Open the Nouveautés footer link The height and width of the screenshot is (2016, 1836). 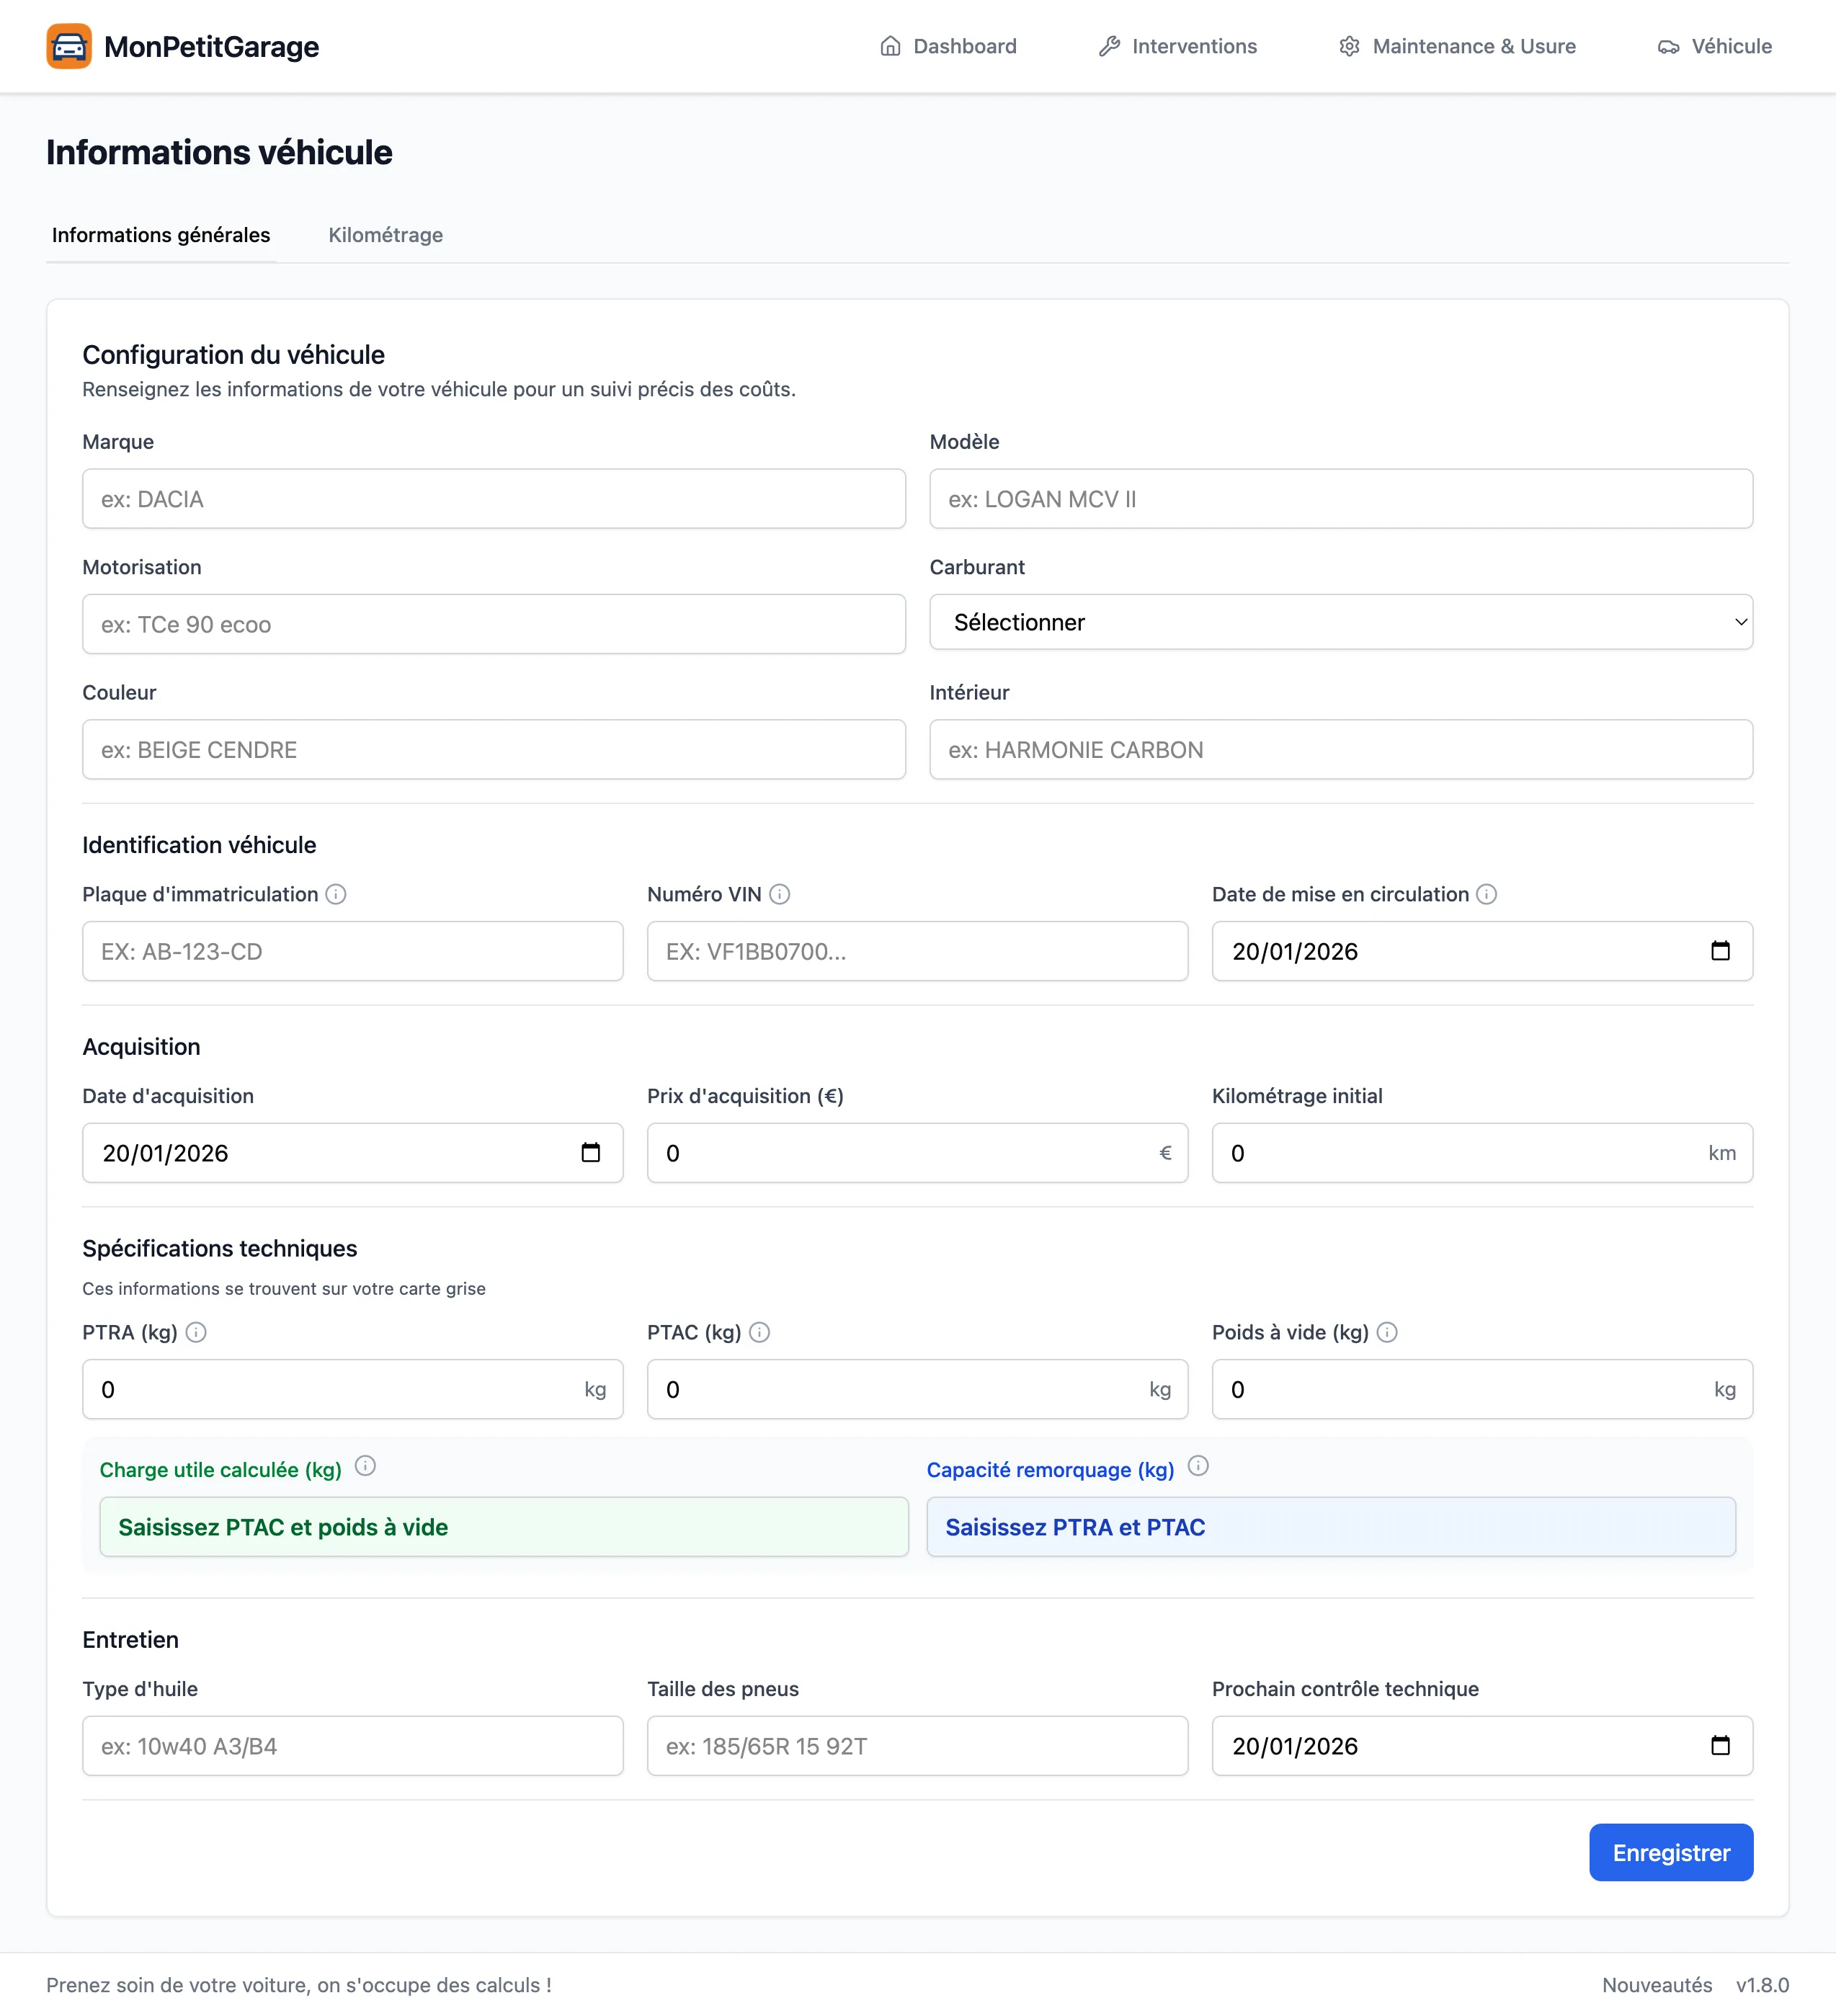[x=1656, y=1985]
